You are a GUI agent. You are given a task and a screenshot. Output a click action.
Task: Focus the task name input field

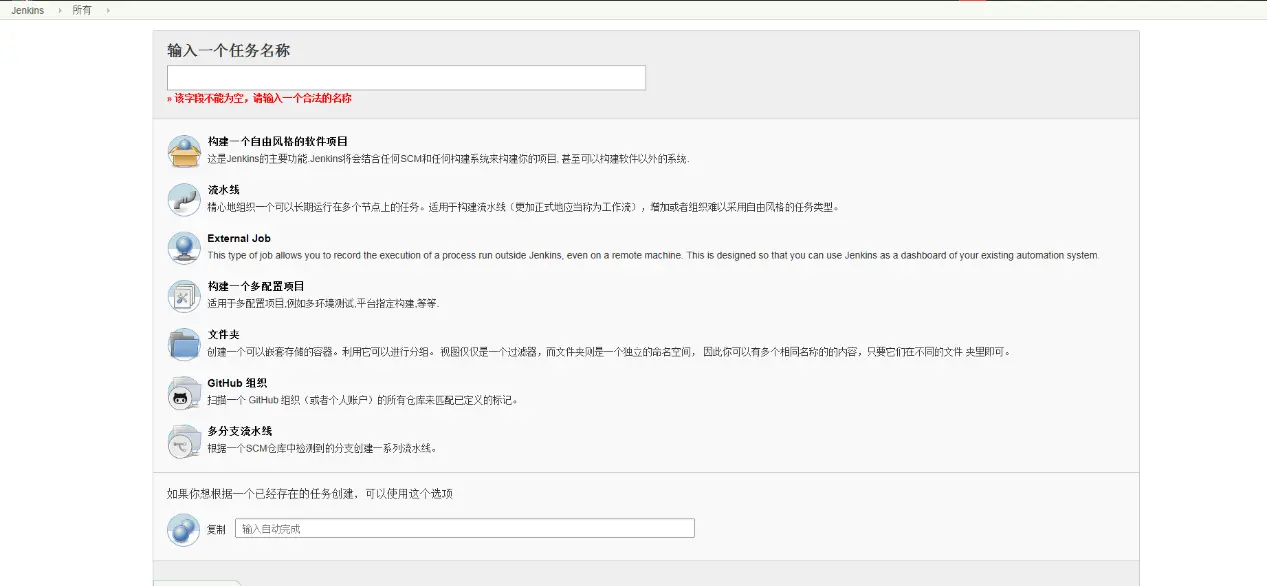coord(406,77)
